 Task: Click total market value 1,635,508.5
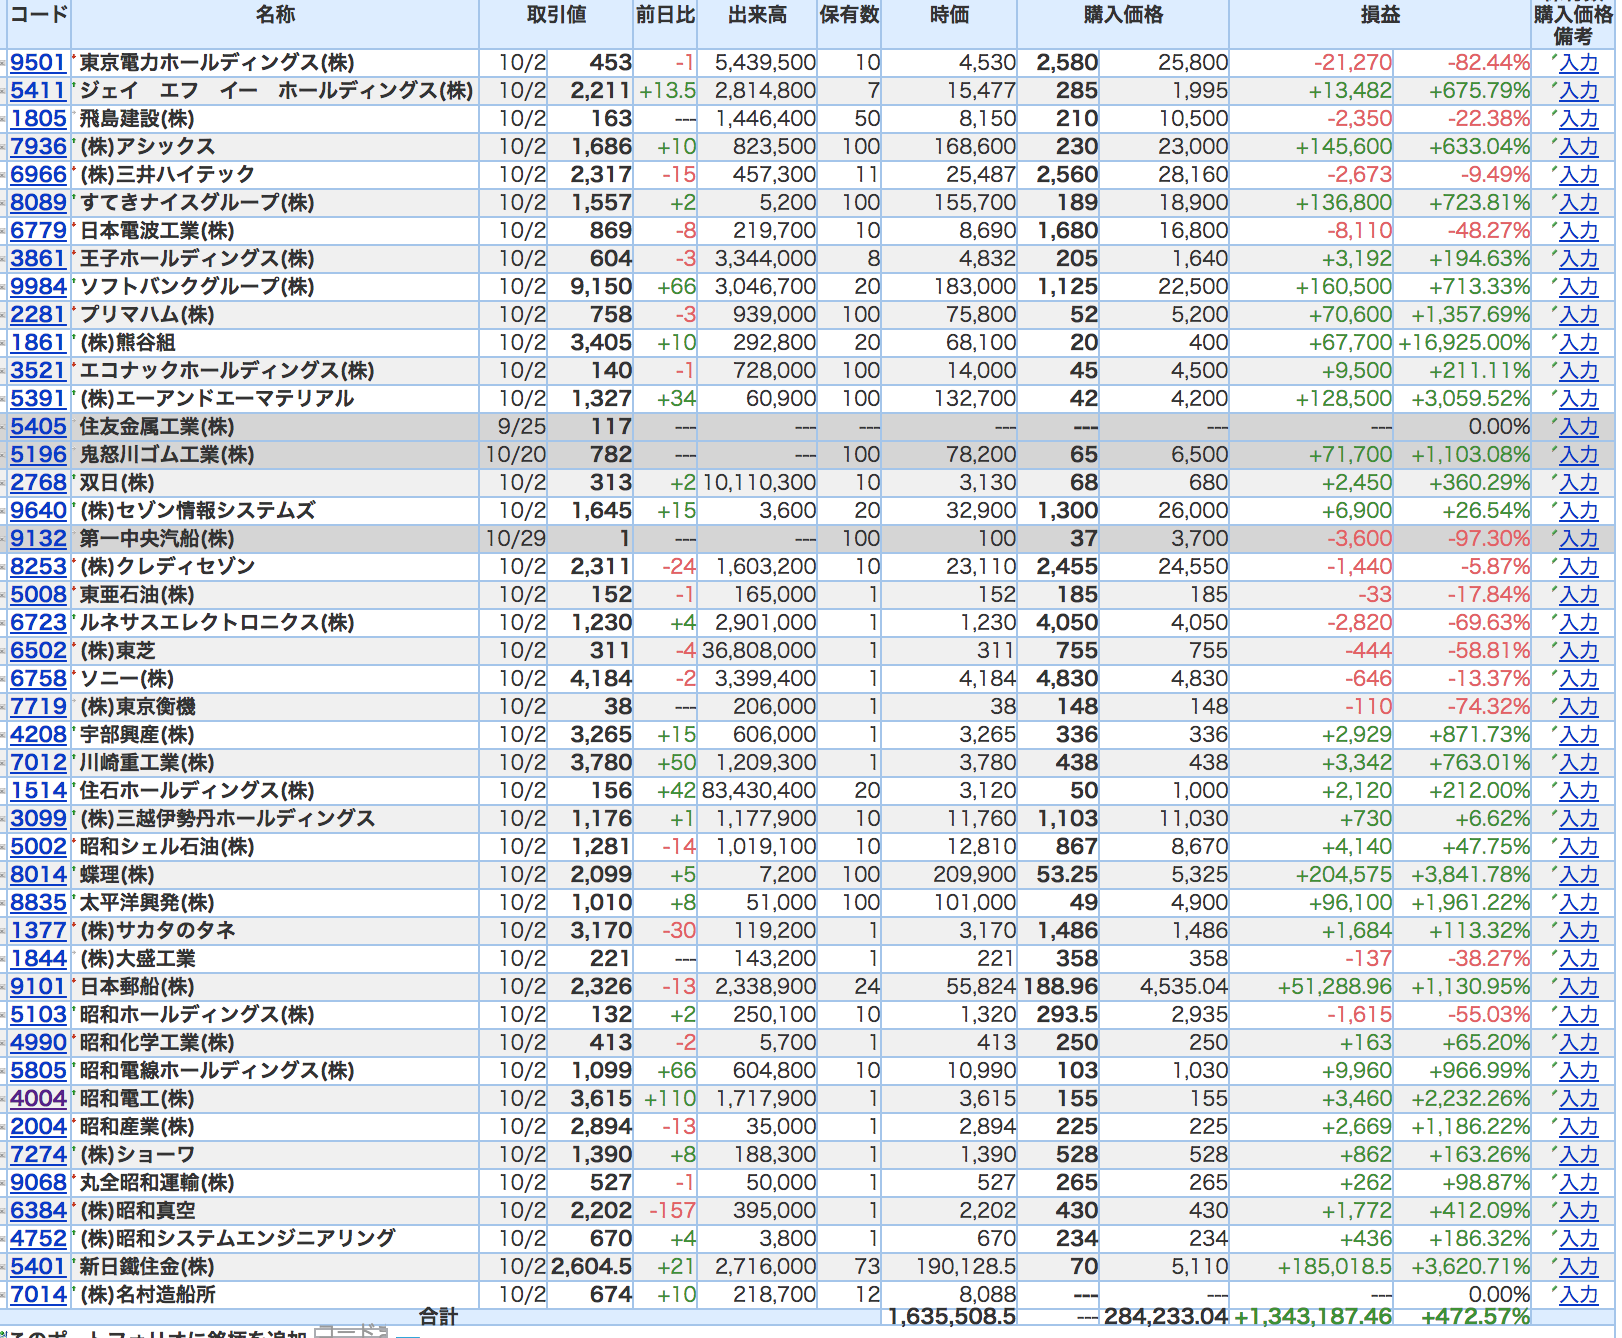(952, 1316)
